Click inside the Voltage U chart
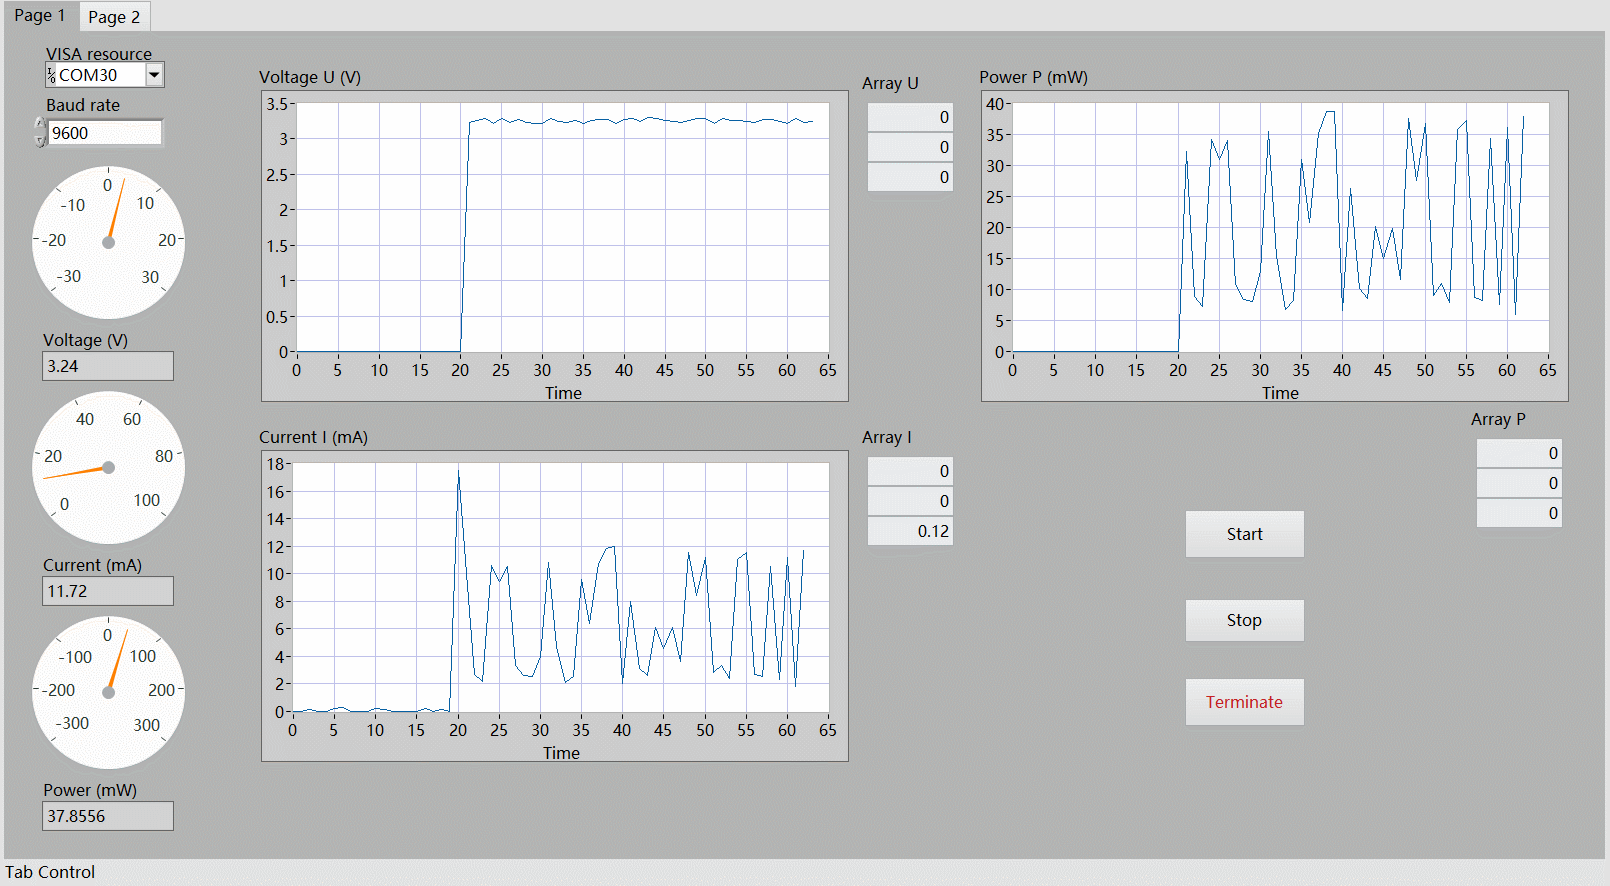 pyautogui.click(x=563, y=227)
